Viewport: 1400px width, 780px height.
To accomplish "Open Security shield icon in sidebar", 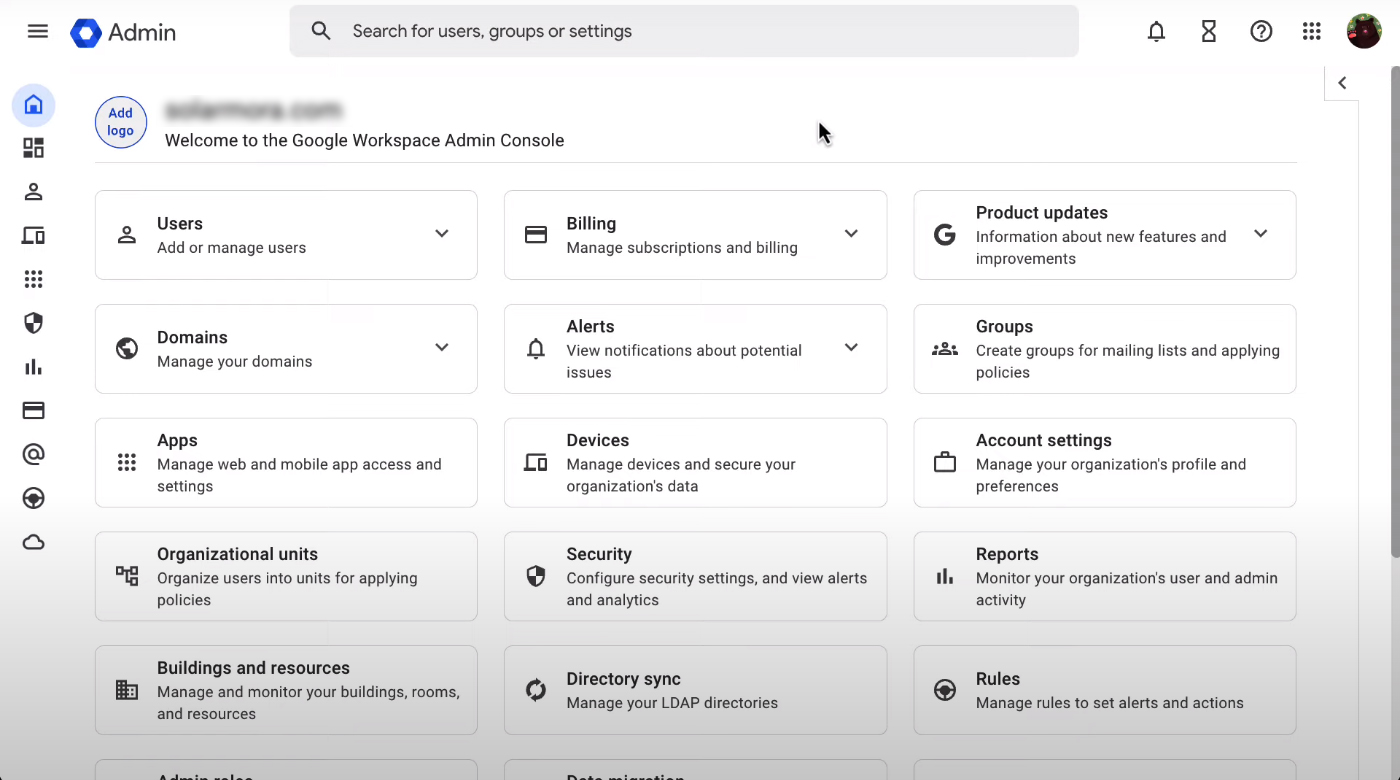I will 34,323.
